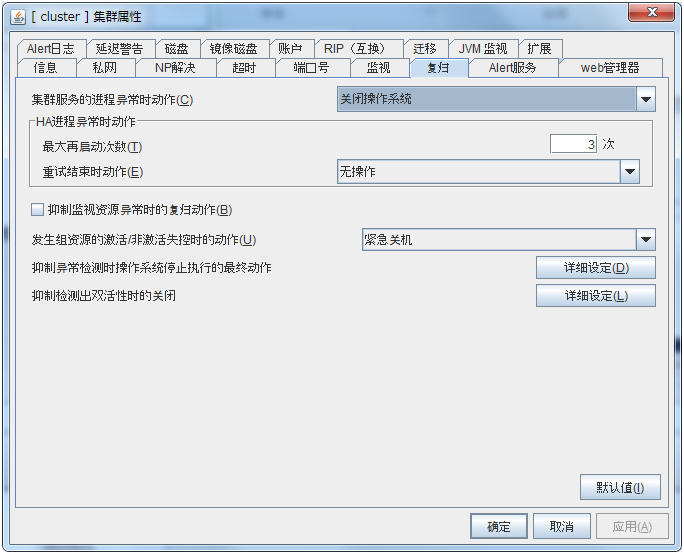Viewport: 684px width, 554px height.
Task: Click the 最大再启动次数 input field
Action: click(573, 144)
